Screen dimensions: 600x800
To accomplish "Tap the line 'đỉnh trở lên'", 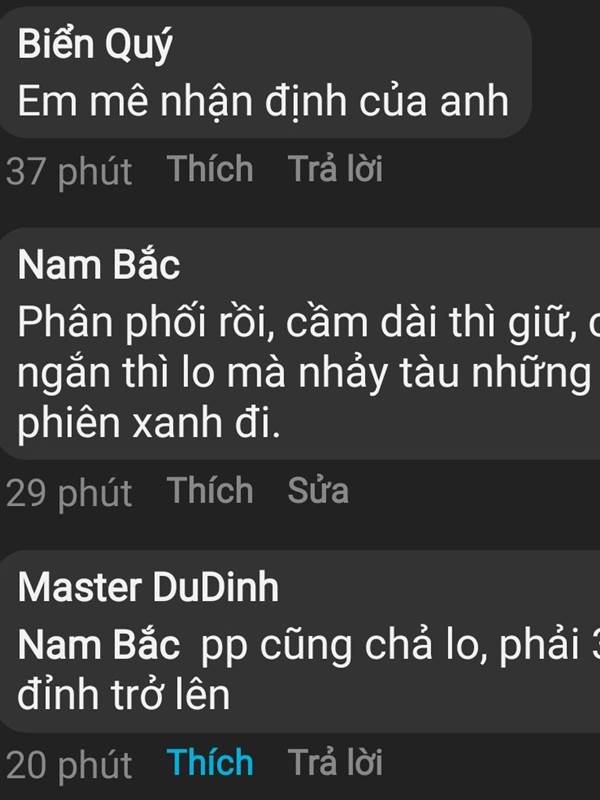I will coord(123,695).
